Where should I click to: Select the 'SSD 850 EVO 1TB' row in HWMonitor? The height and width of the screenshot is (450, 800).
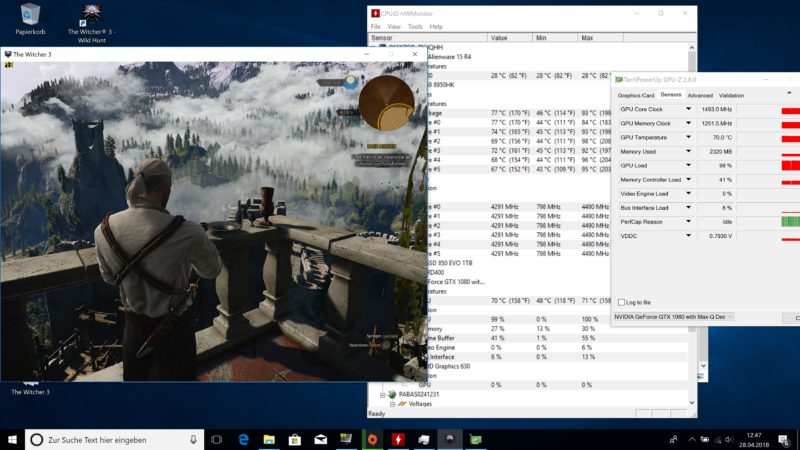450,263
